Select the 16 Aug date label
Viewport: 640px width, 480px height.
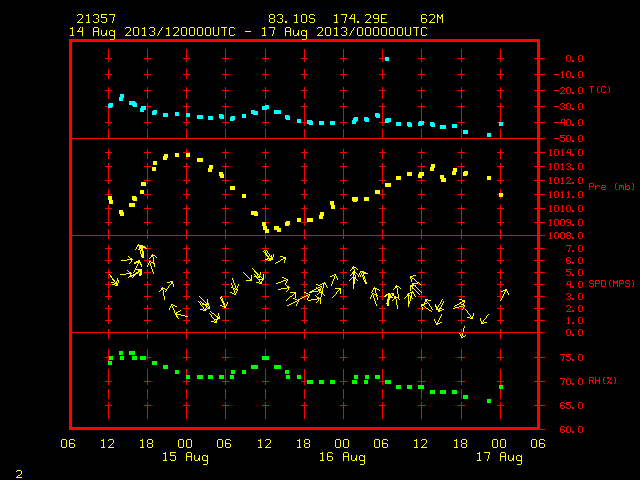coord(342,457)
